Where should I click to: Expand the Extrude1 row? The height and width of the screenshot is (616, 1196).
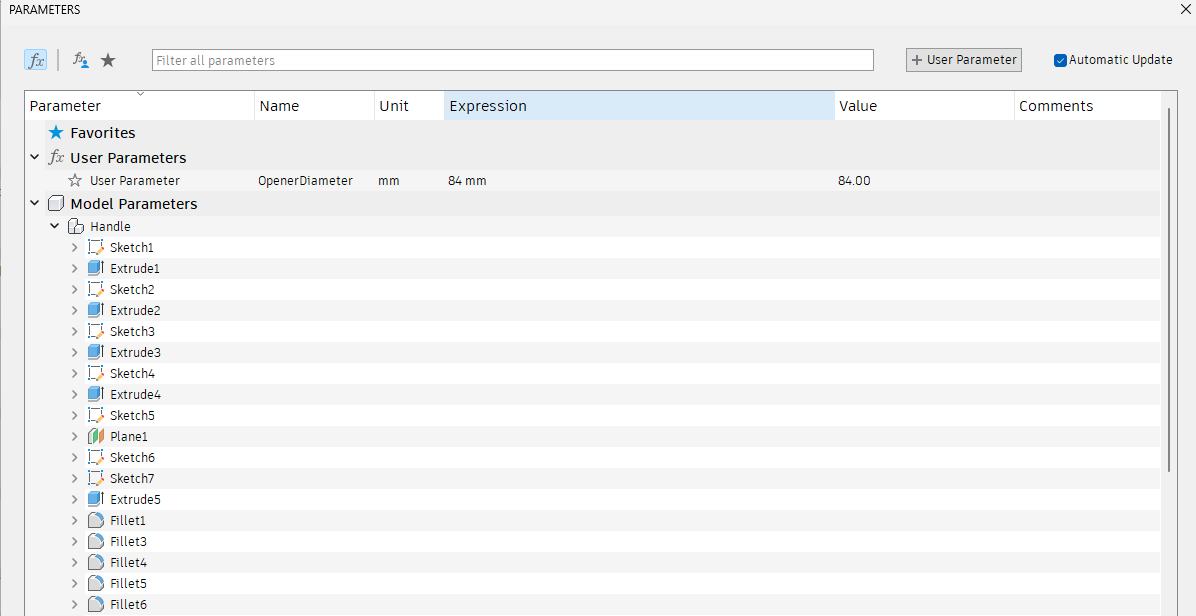tap(74, 268)
